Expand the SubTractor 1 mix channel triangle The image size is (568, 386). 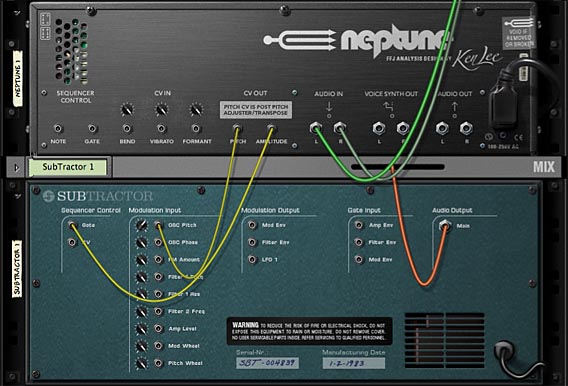point(17,168)
